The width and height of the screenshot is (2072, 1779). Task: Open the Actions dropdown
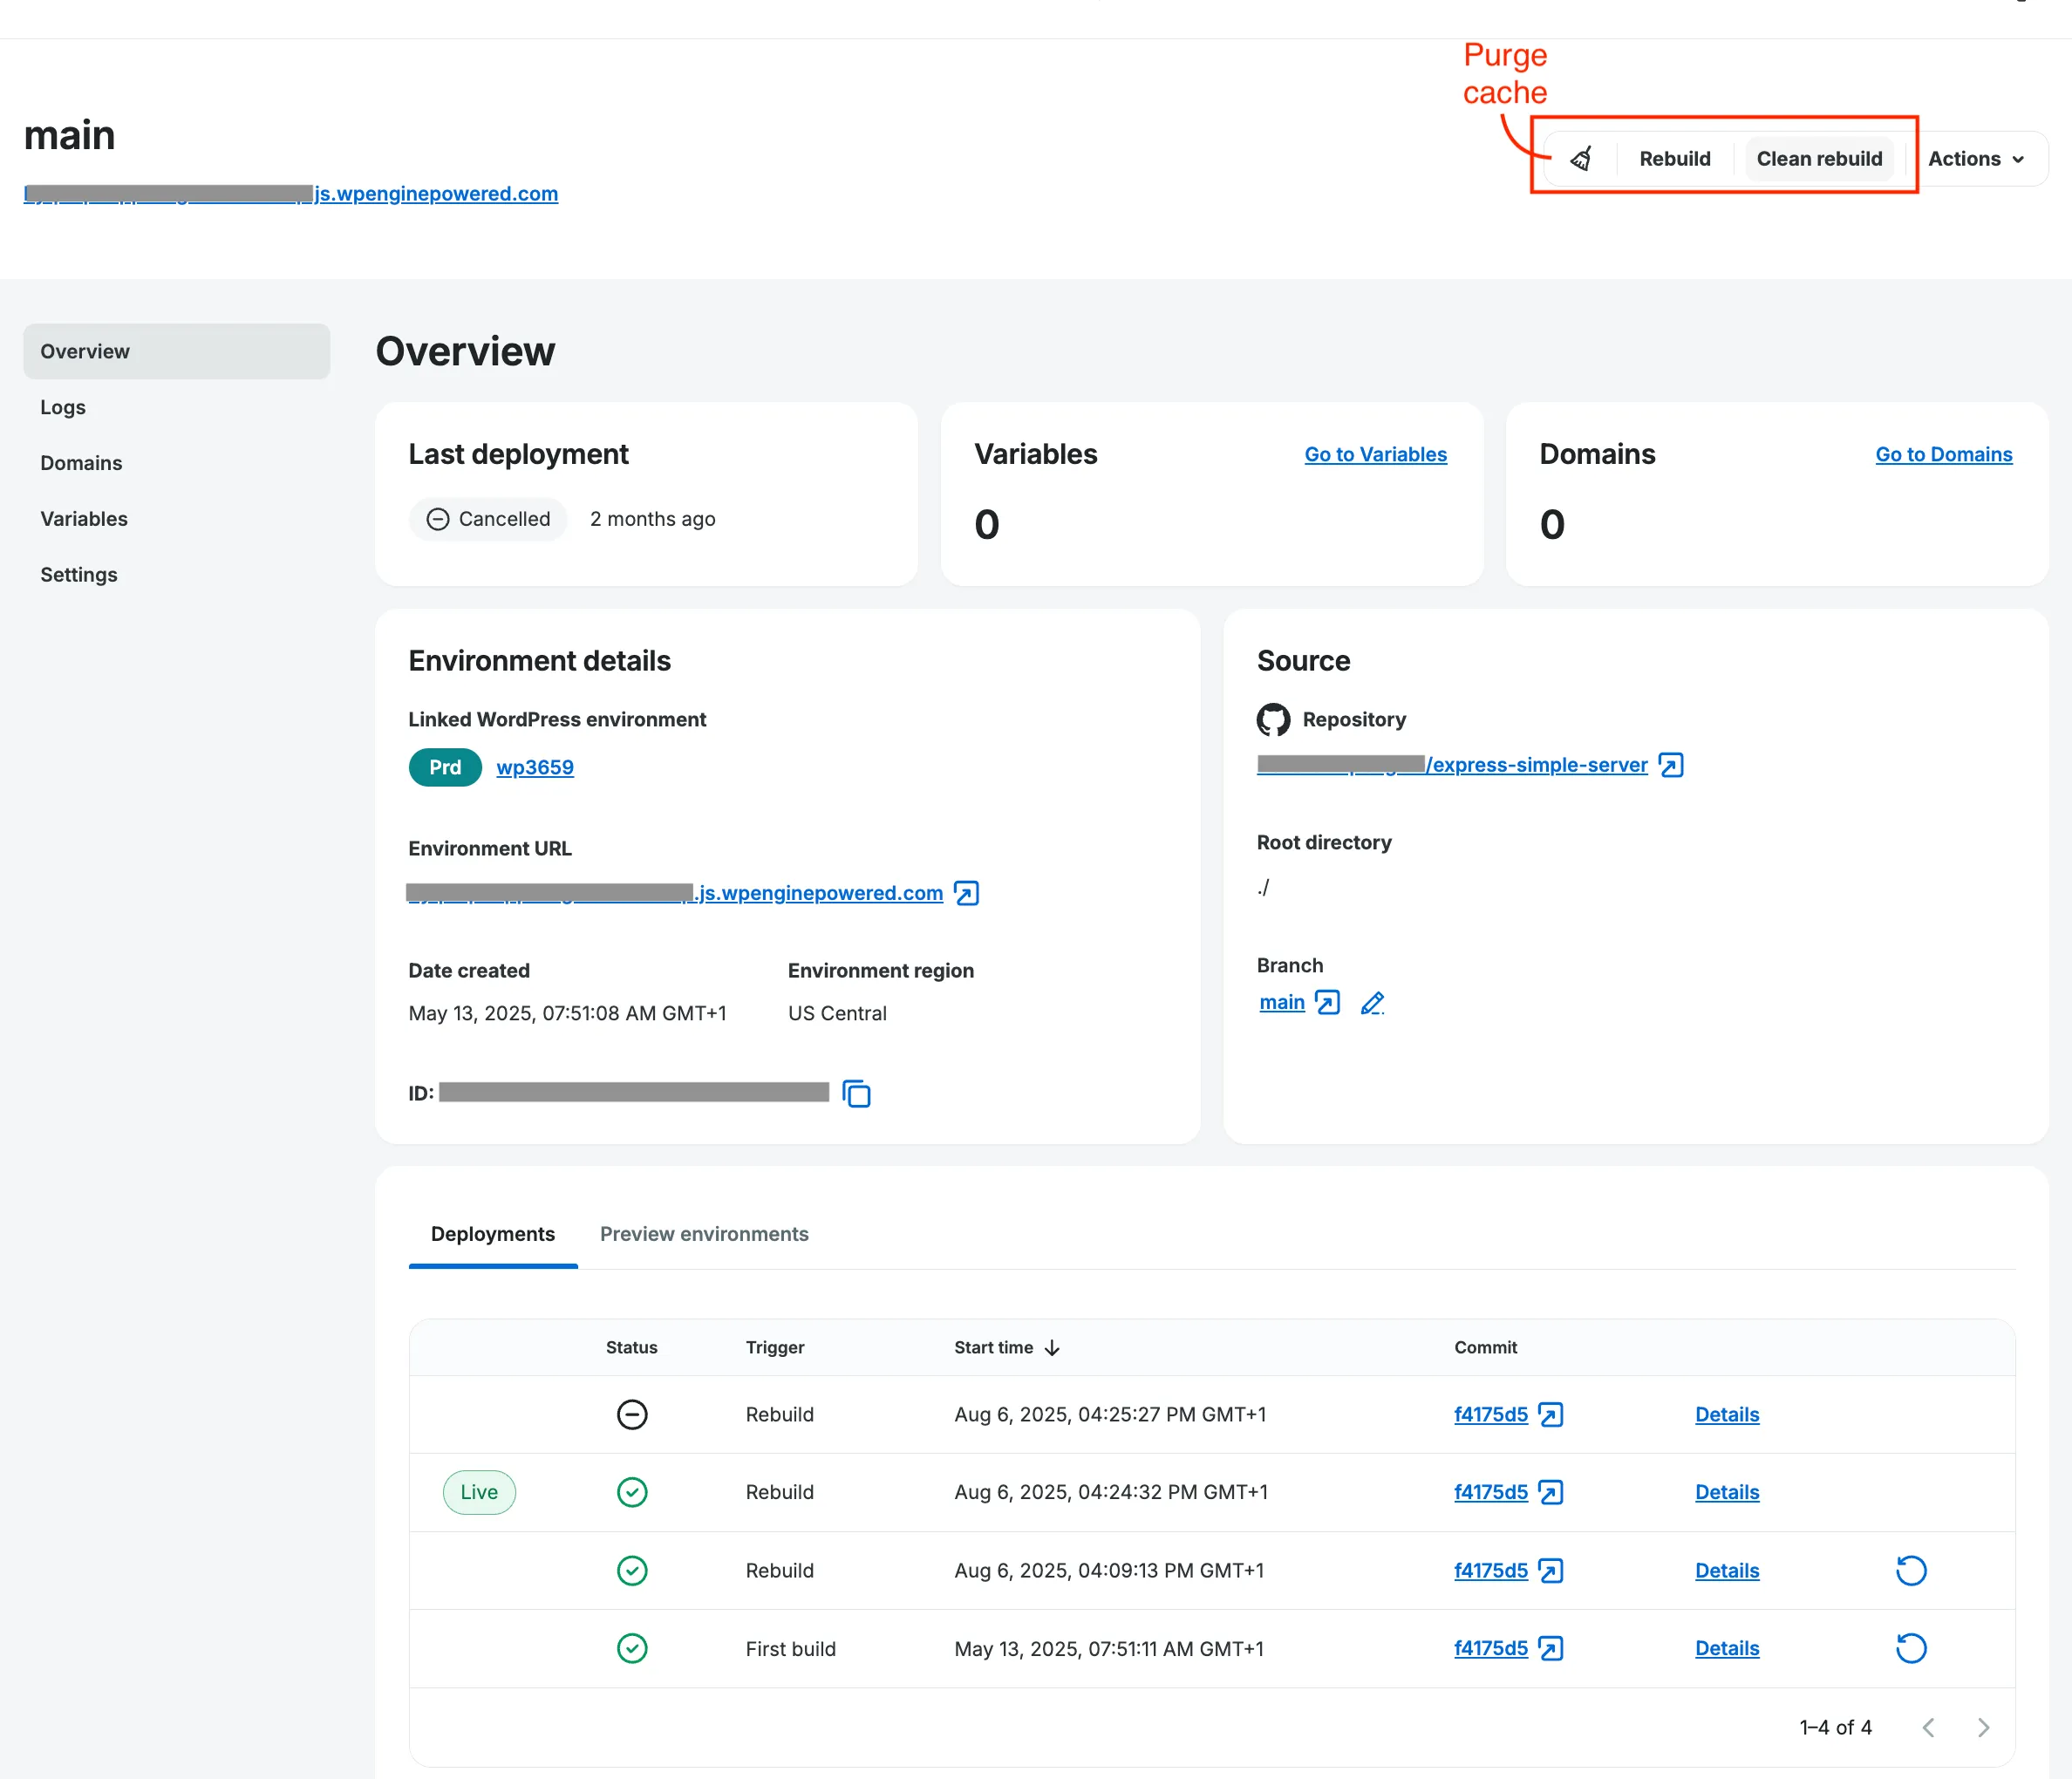point(1976,158)
